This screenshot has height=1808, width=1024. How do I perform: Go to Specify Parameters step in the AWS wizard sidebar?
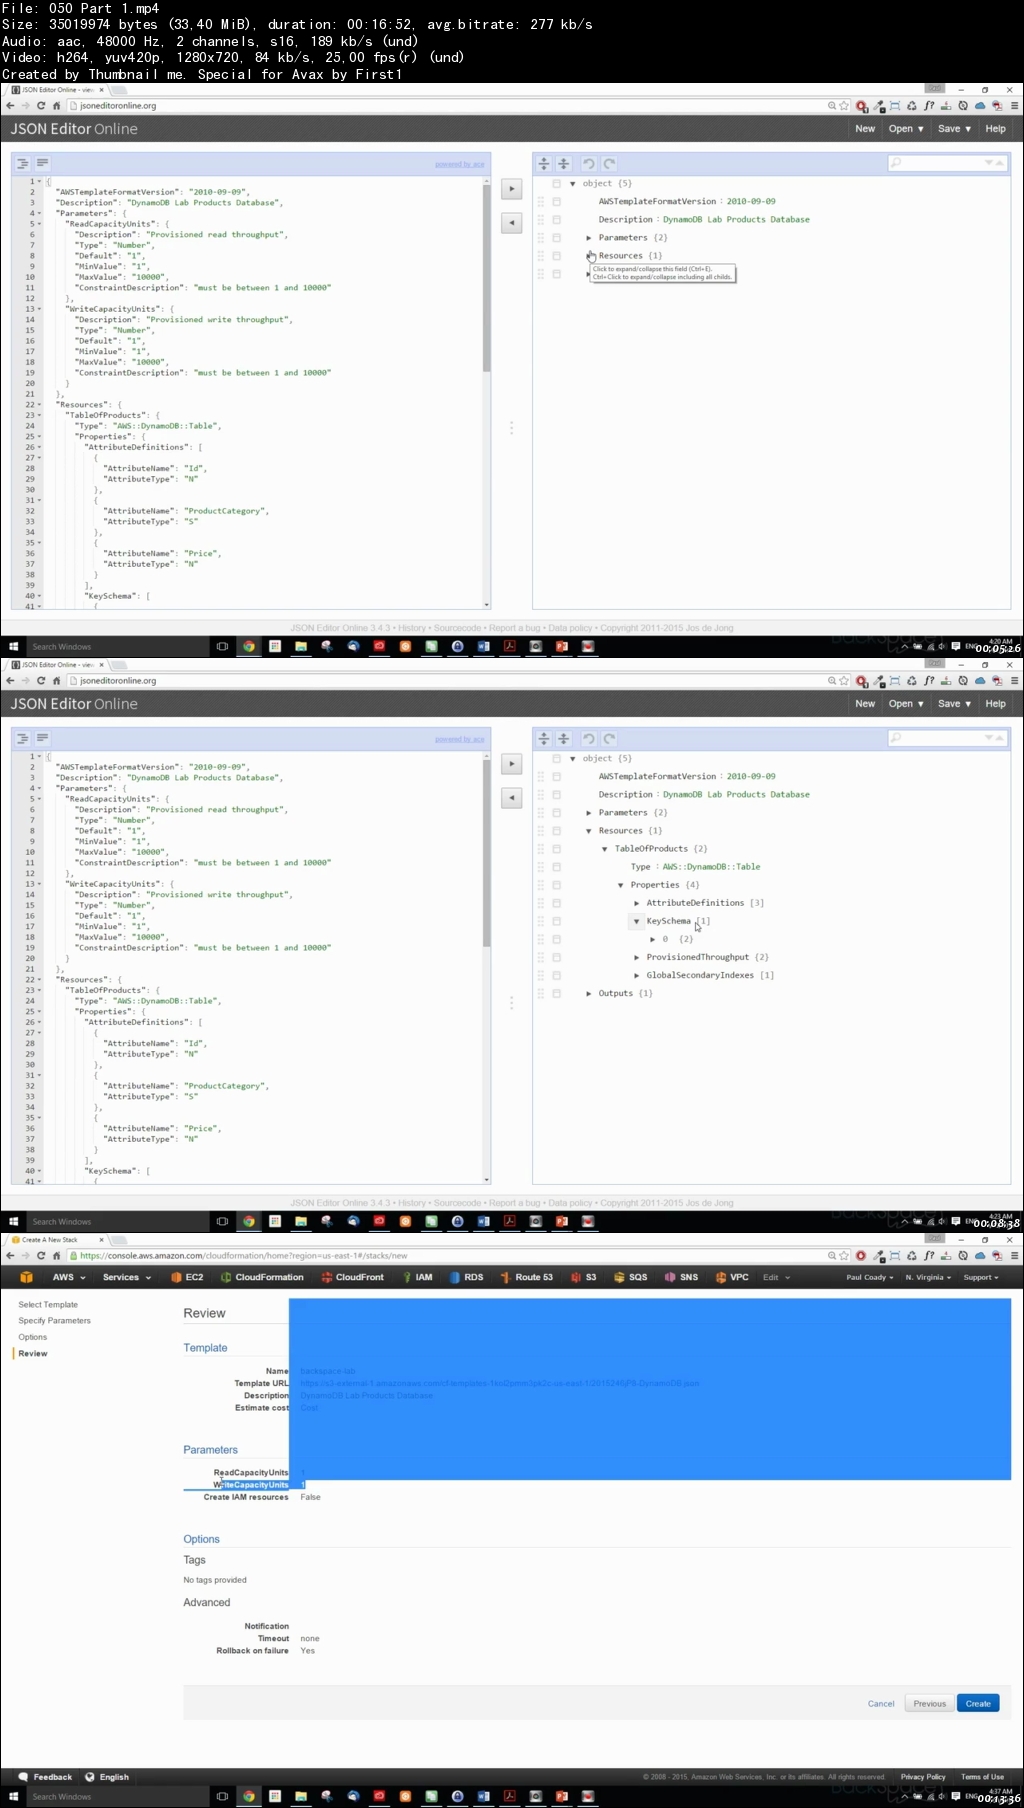[x=54, y=1321]
